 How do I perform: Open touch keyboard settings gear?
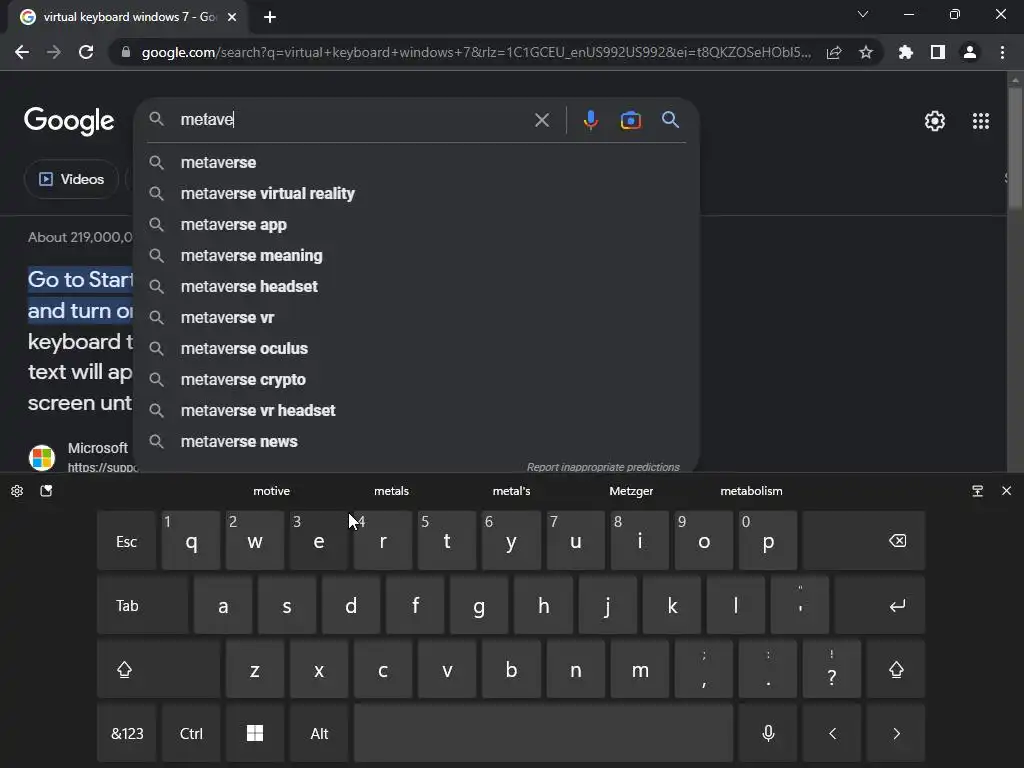17,490
